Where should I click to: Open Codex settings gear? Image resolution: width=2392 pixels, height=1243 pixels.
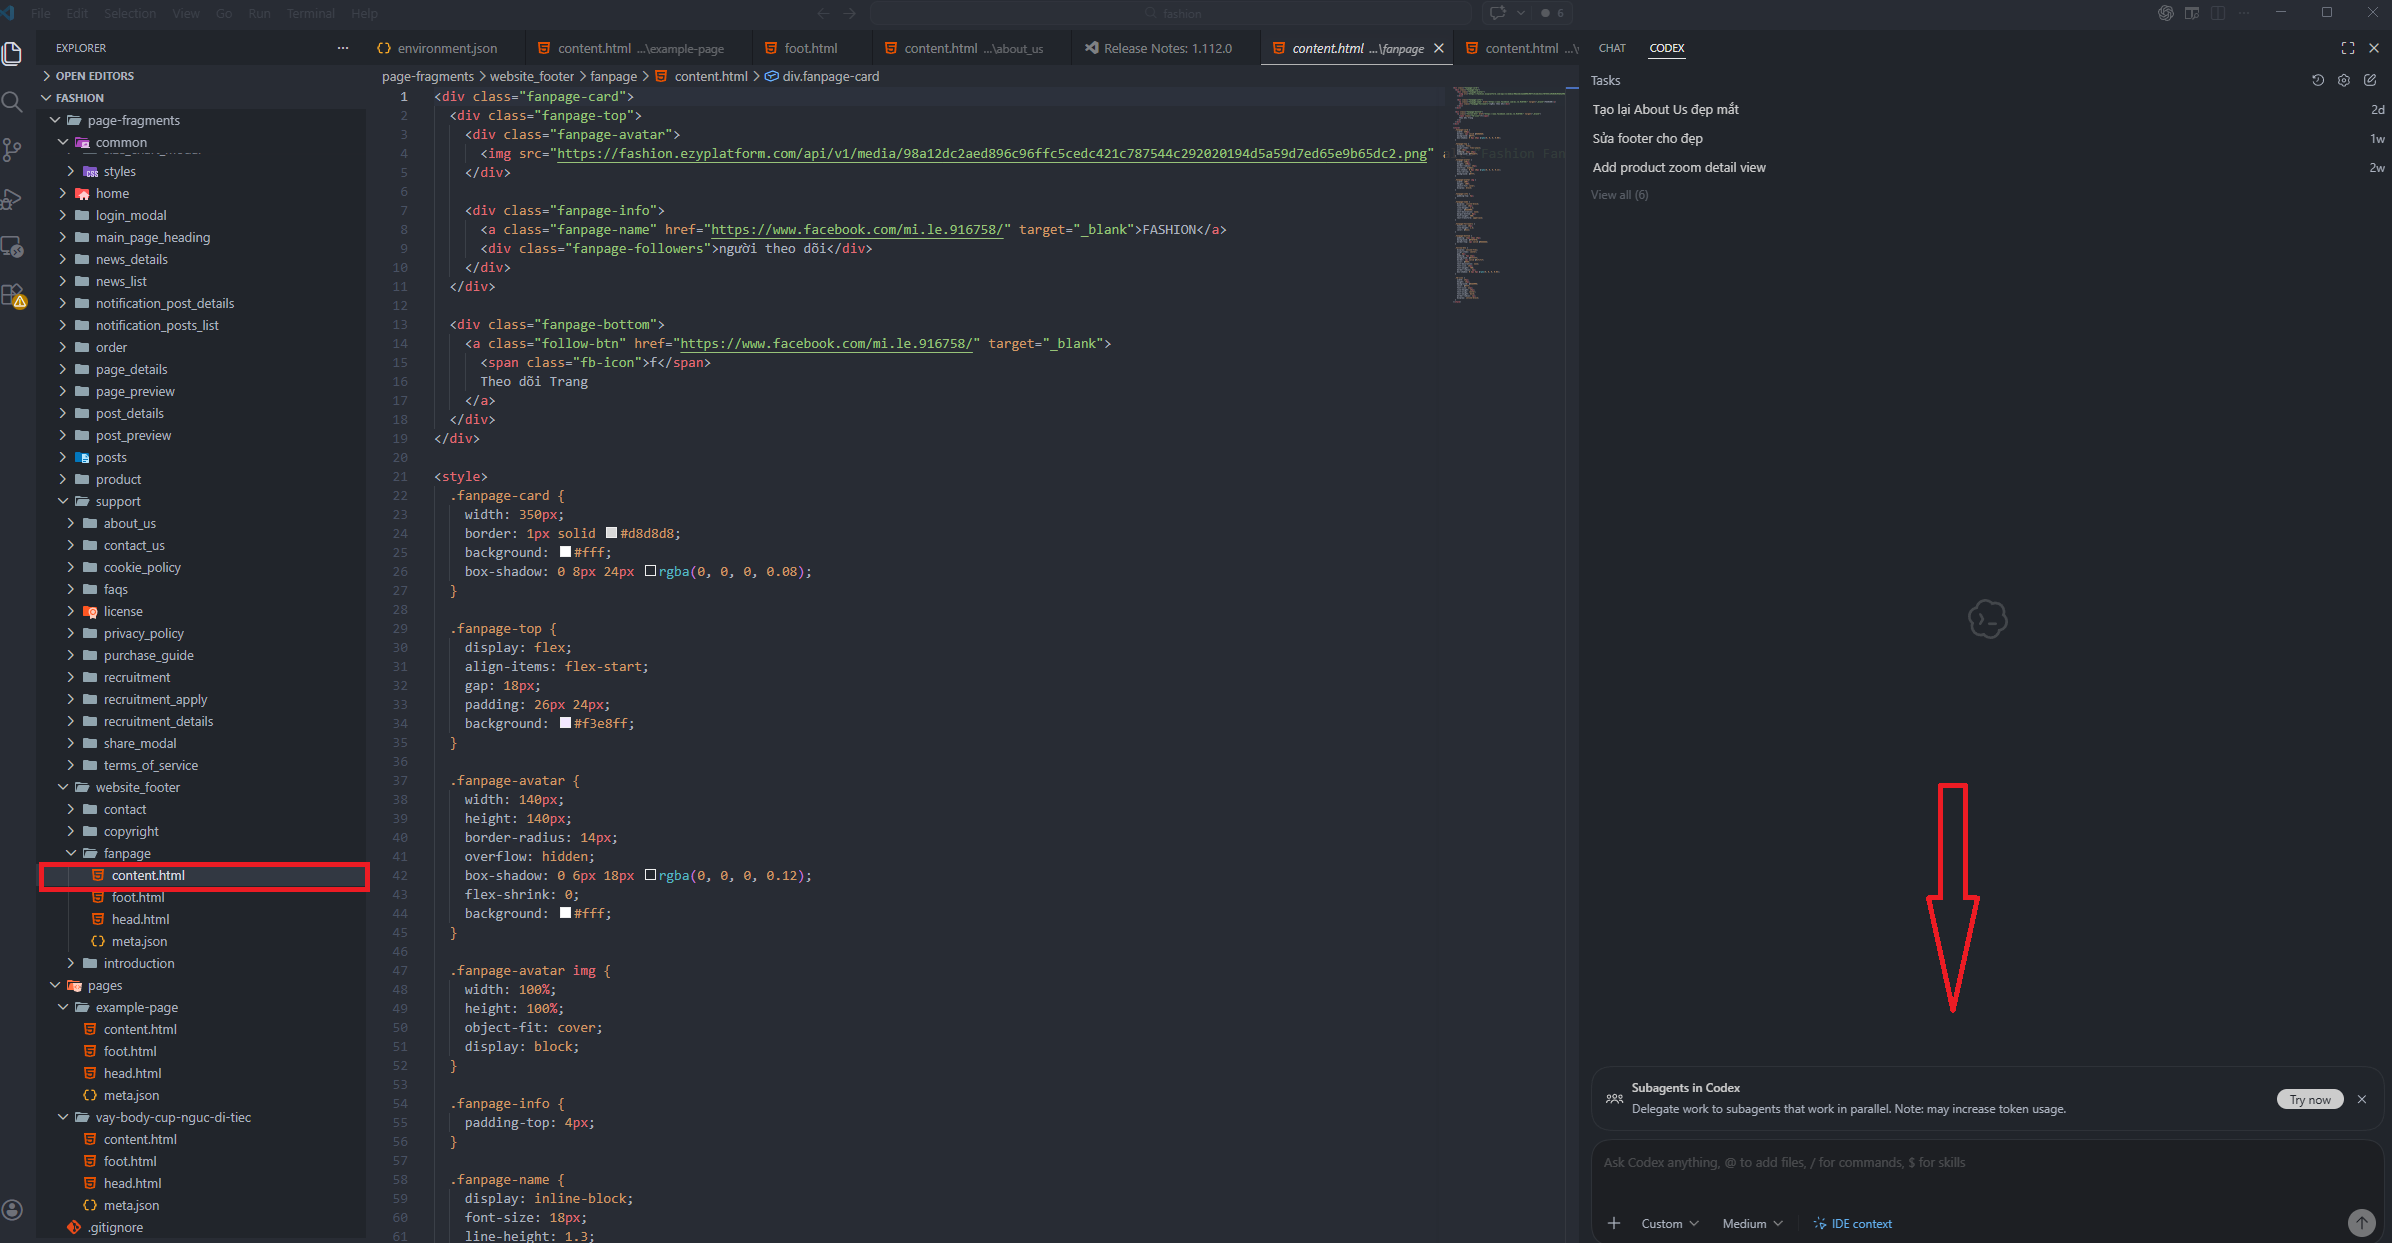[2343, 80]
